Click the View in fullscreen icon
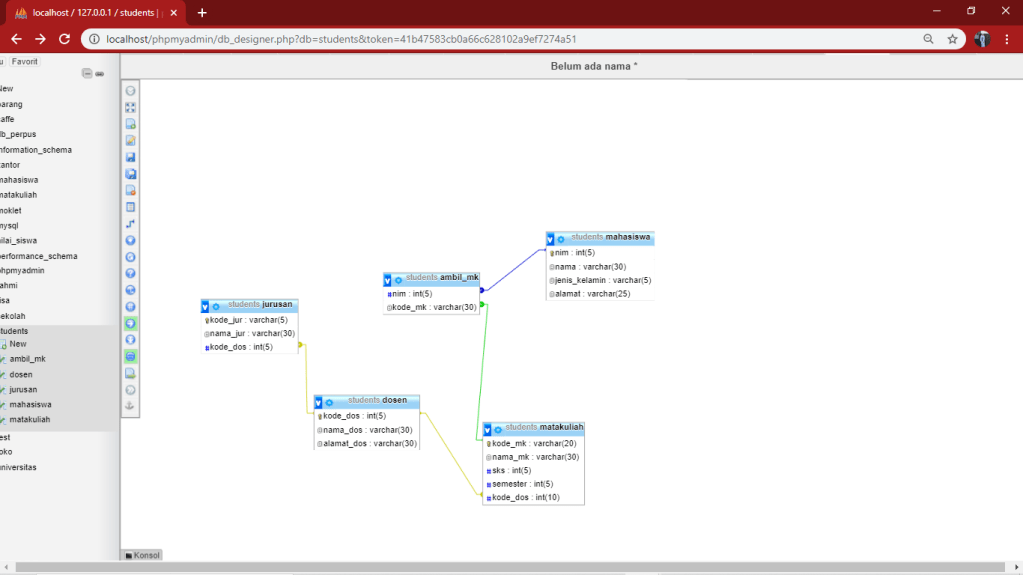 (x=130, y=107)
